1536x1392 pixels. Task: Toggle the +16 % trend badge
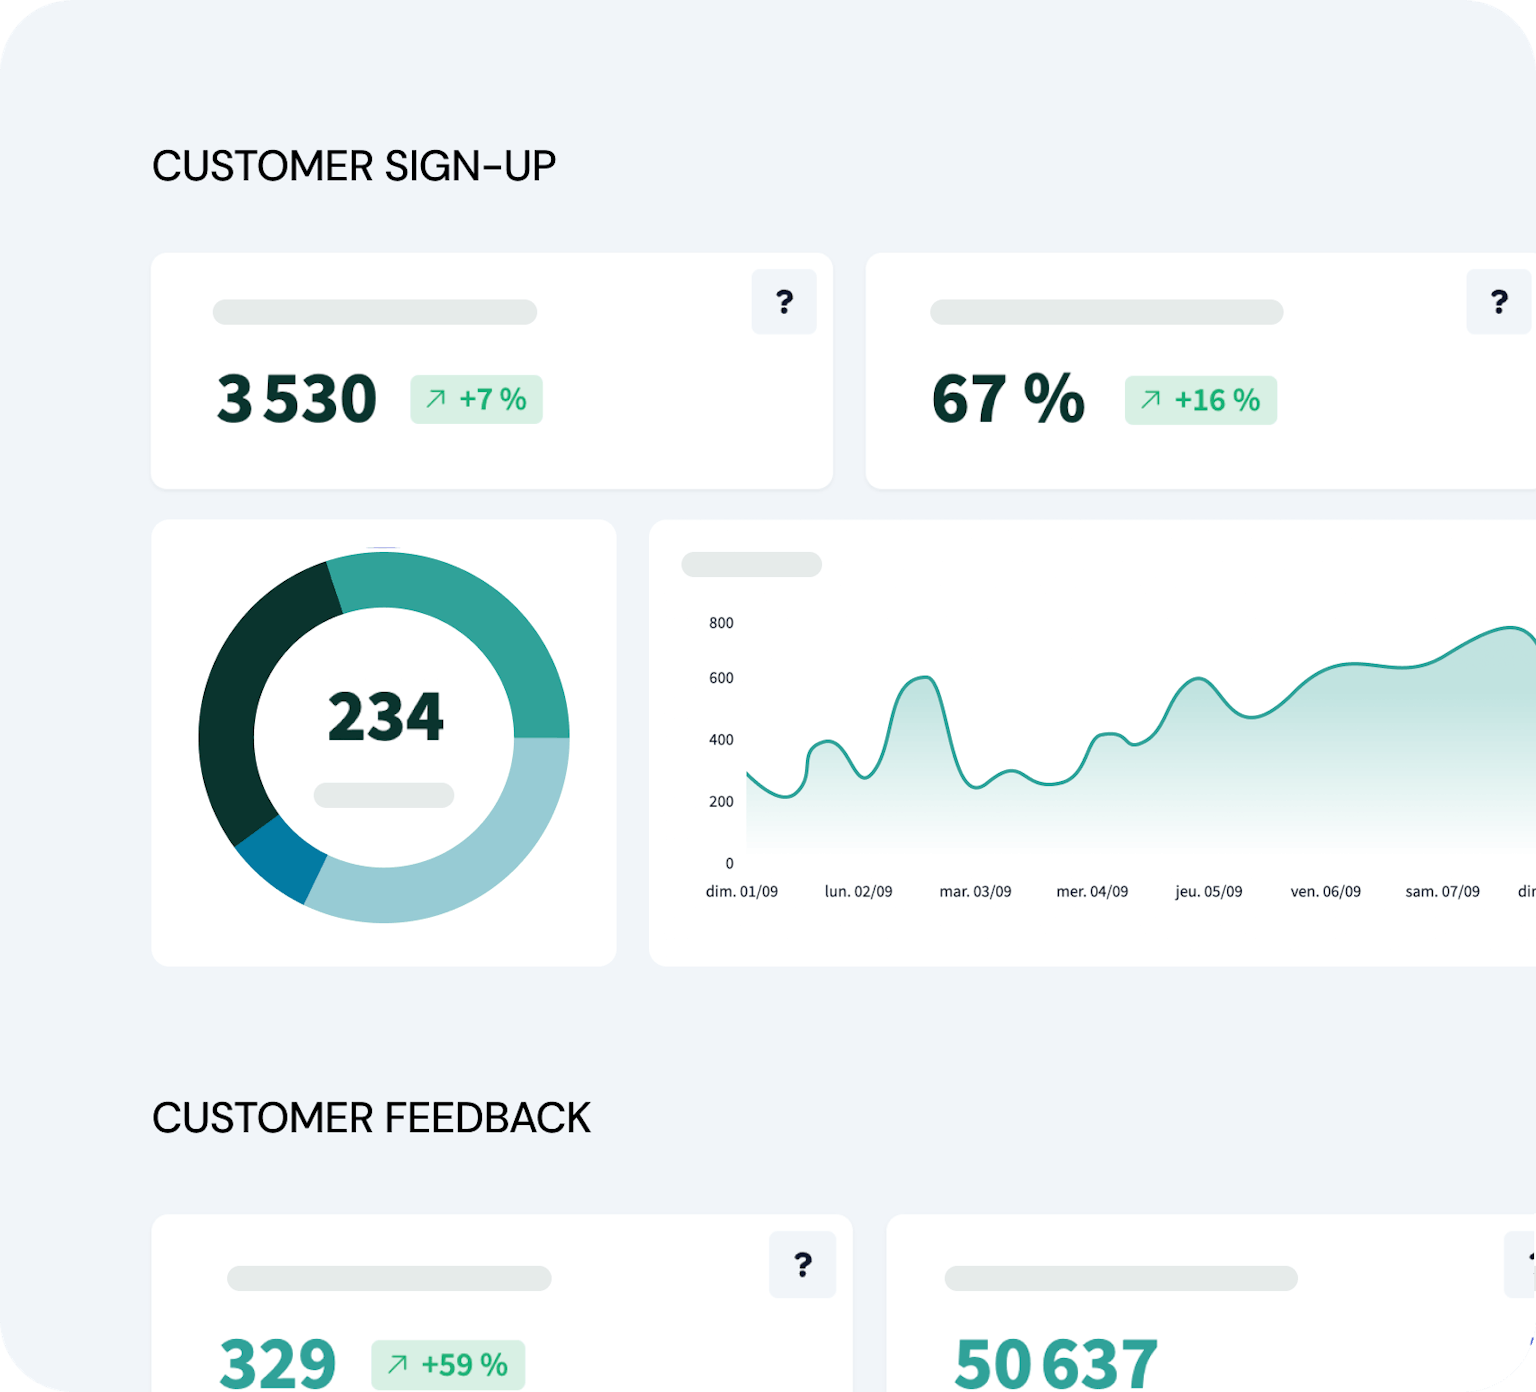pyautogui.click(x=1200, y=400)
